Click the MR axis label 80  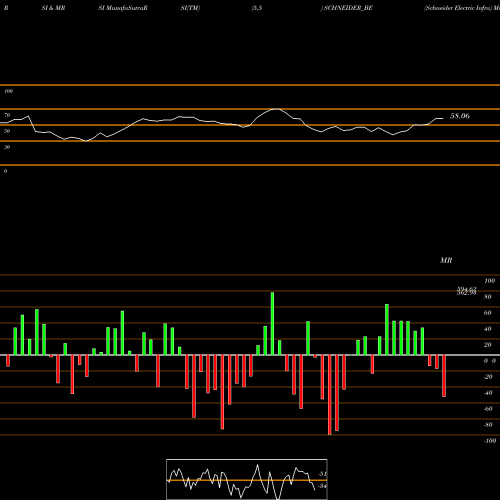click(x=488, y=297)
